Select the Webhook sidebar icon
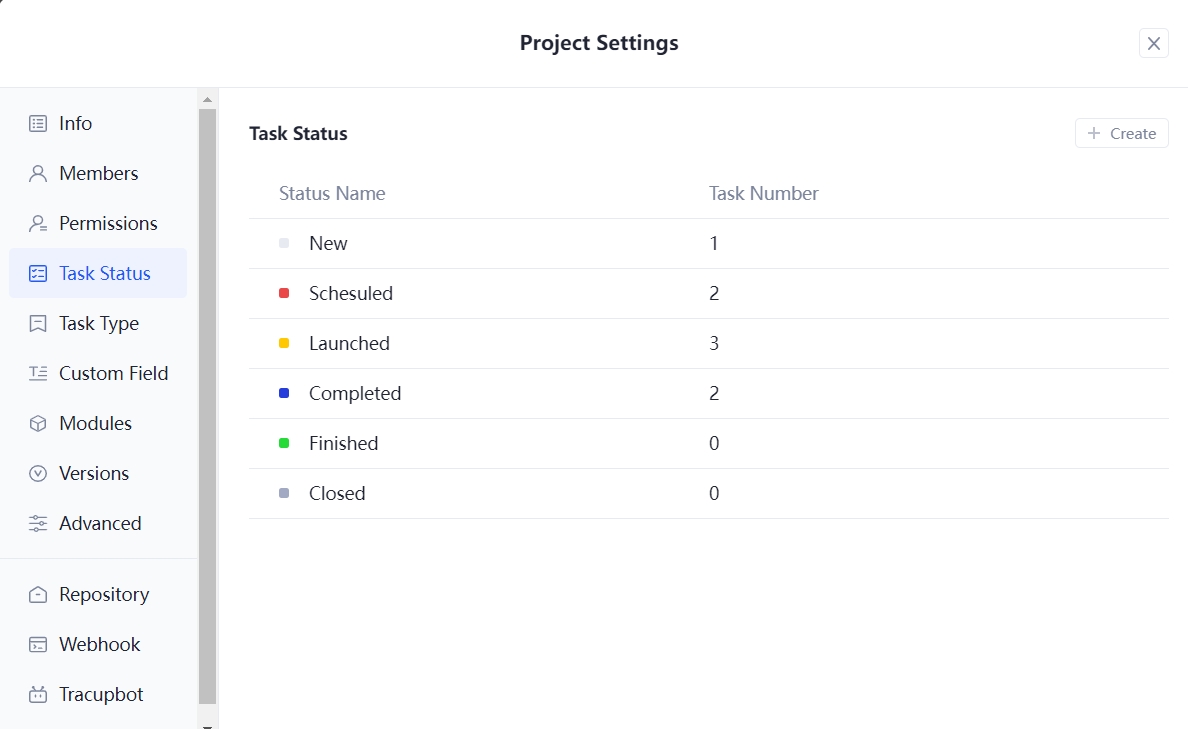 tap(37, 644)
